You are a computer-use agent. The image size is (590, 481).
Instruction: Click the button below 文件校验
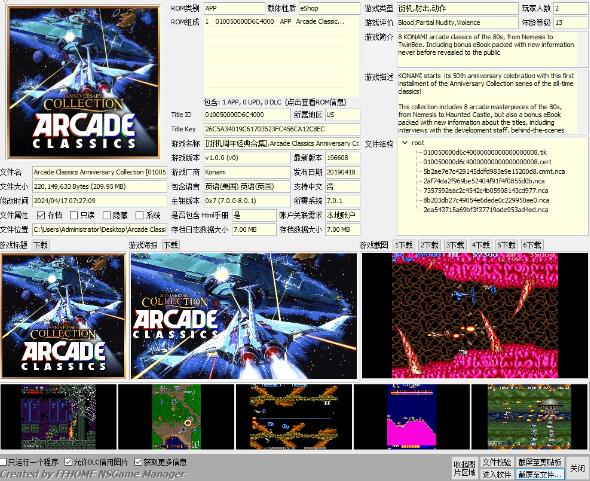click(x=496, y=474)
